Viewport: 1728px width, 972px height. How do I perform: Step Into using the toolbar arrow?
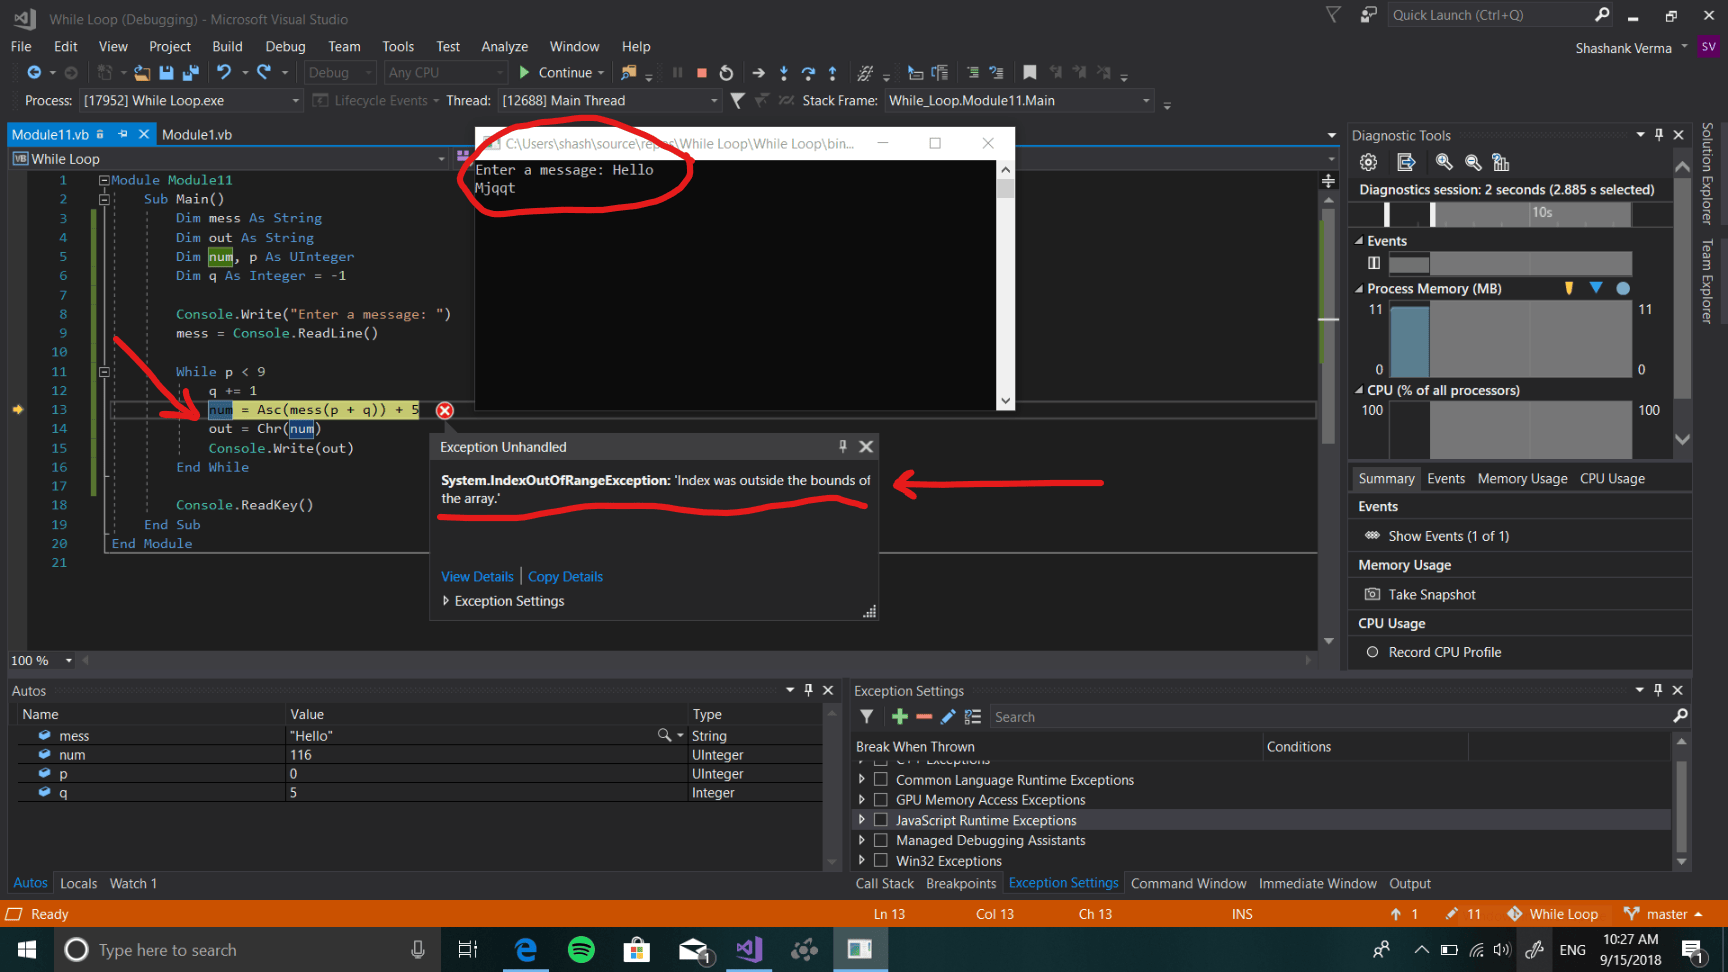click(x=783, y=73)
